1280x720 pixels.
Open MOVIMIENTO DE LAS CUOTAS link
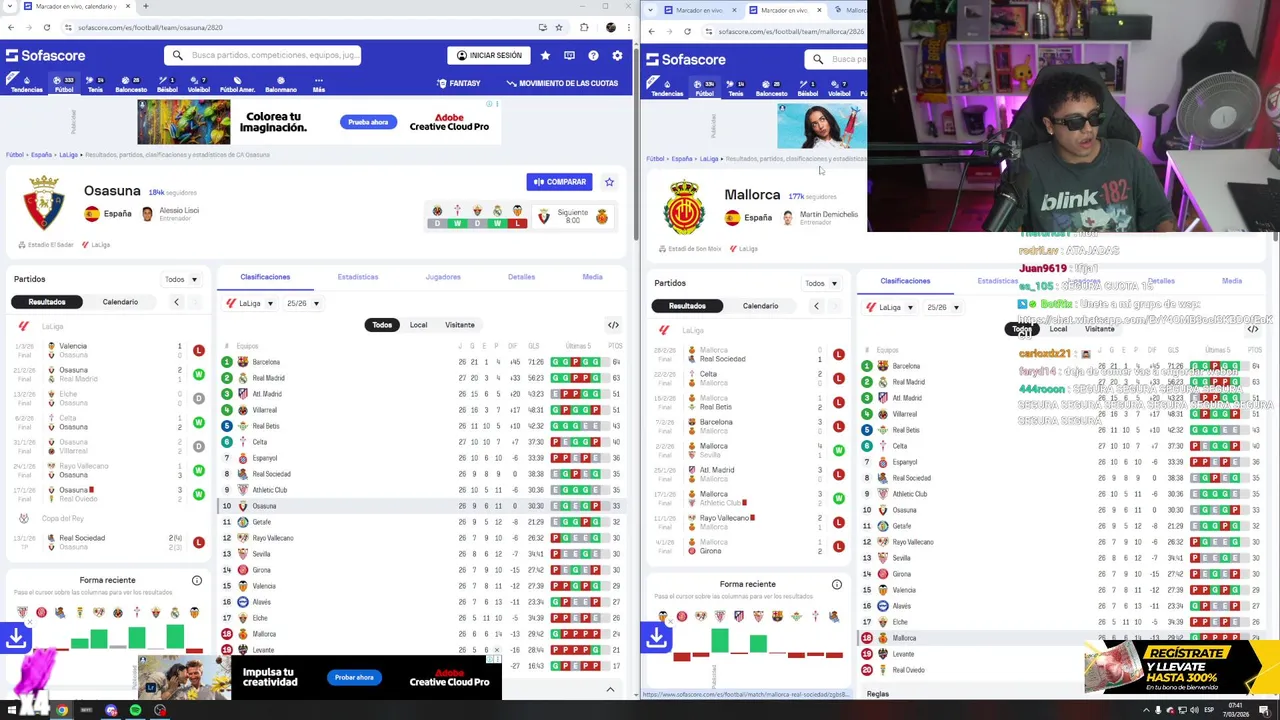(562, 84)
